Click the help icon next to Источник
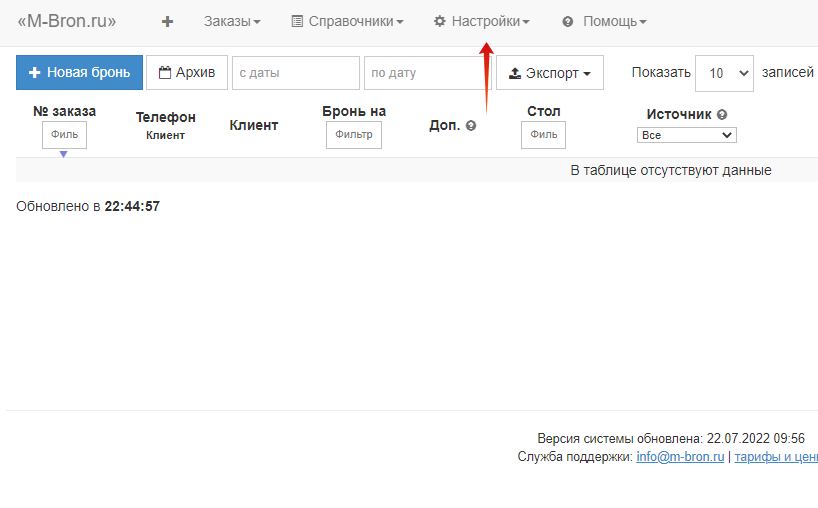The width and height of the screenshot is (818, 508). [722, 115]
